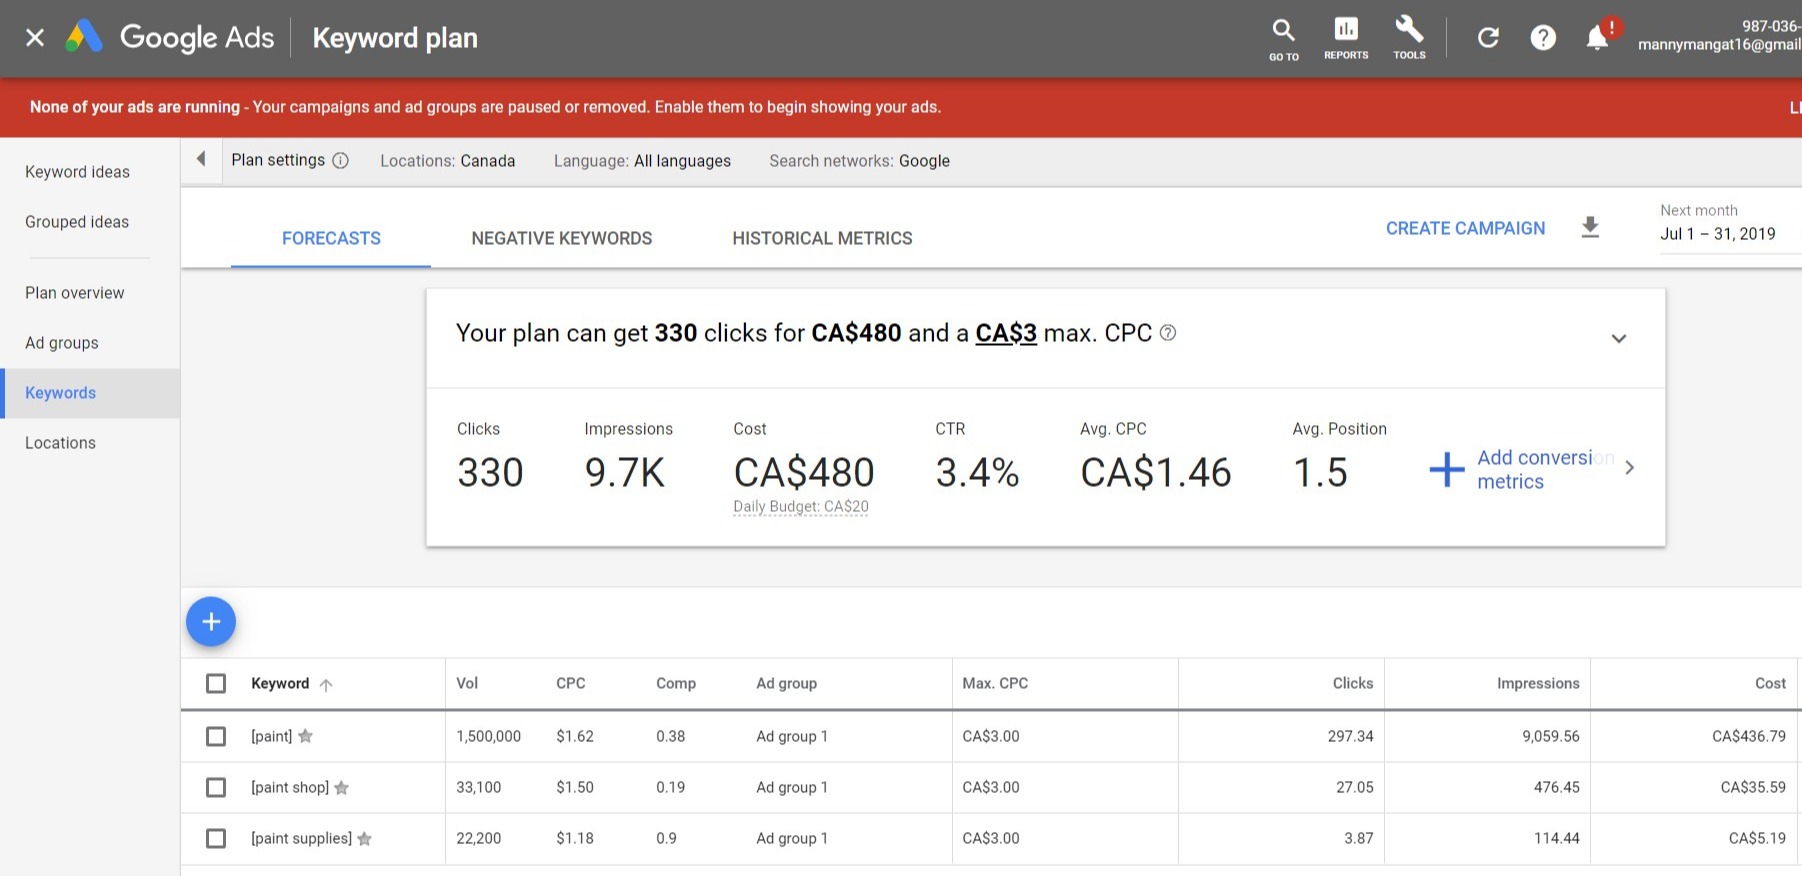Screen dimensions: 1802x876
Task: Open Locations in sidebar
Action: 61,443
